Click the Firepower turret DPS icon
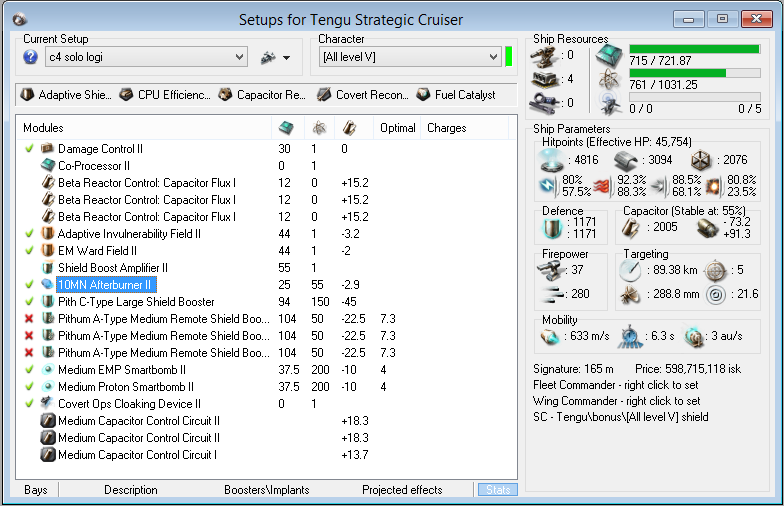 click(550, 270)
